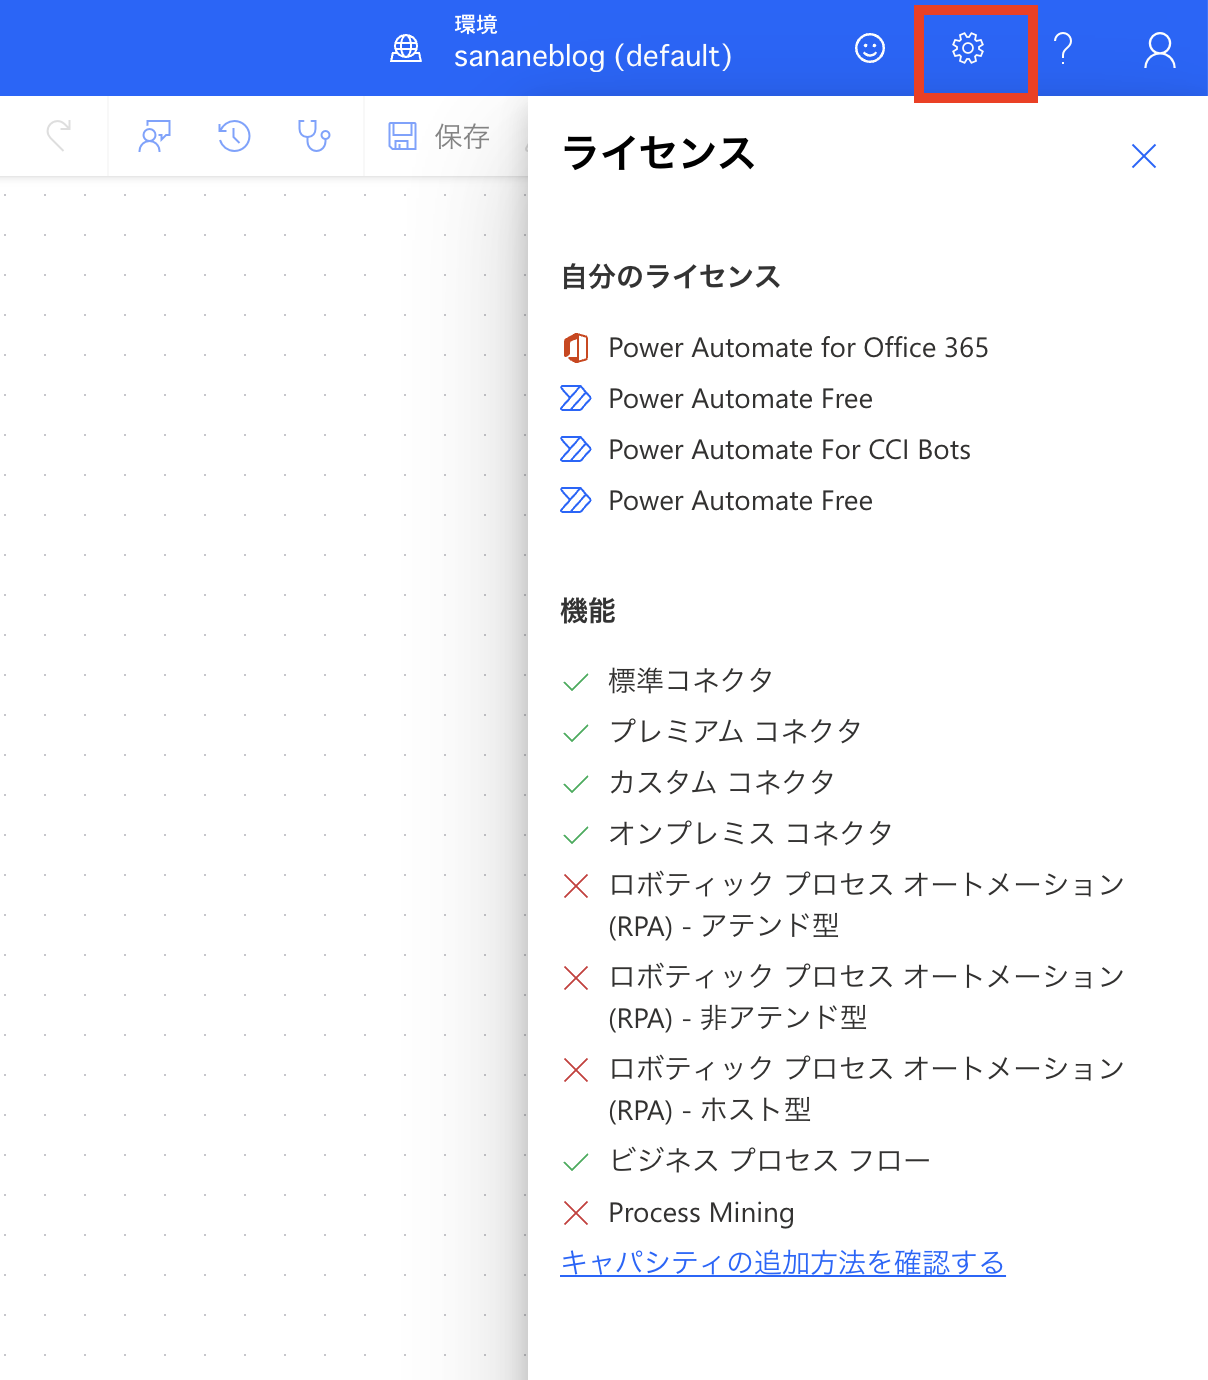
Task: Click the redo arrow in the toolbar
Action: [59, 135]
